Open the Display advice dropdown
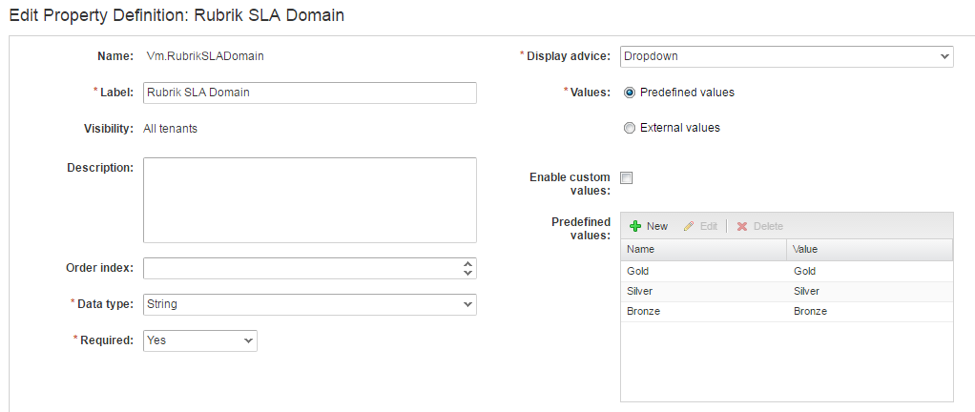975x412 pixels. 786,56
